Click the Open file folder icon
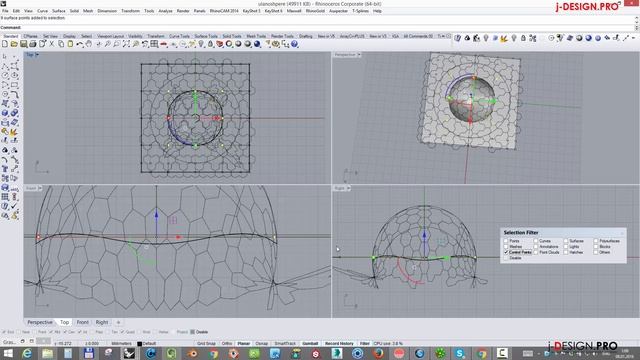640x360 pixels. point(14,44)
